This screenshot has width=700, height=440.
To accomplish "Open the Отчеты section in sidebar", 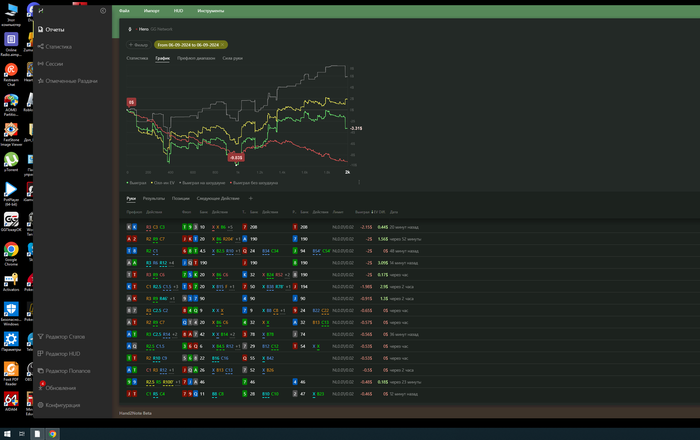I will click(x=51, y=29).
